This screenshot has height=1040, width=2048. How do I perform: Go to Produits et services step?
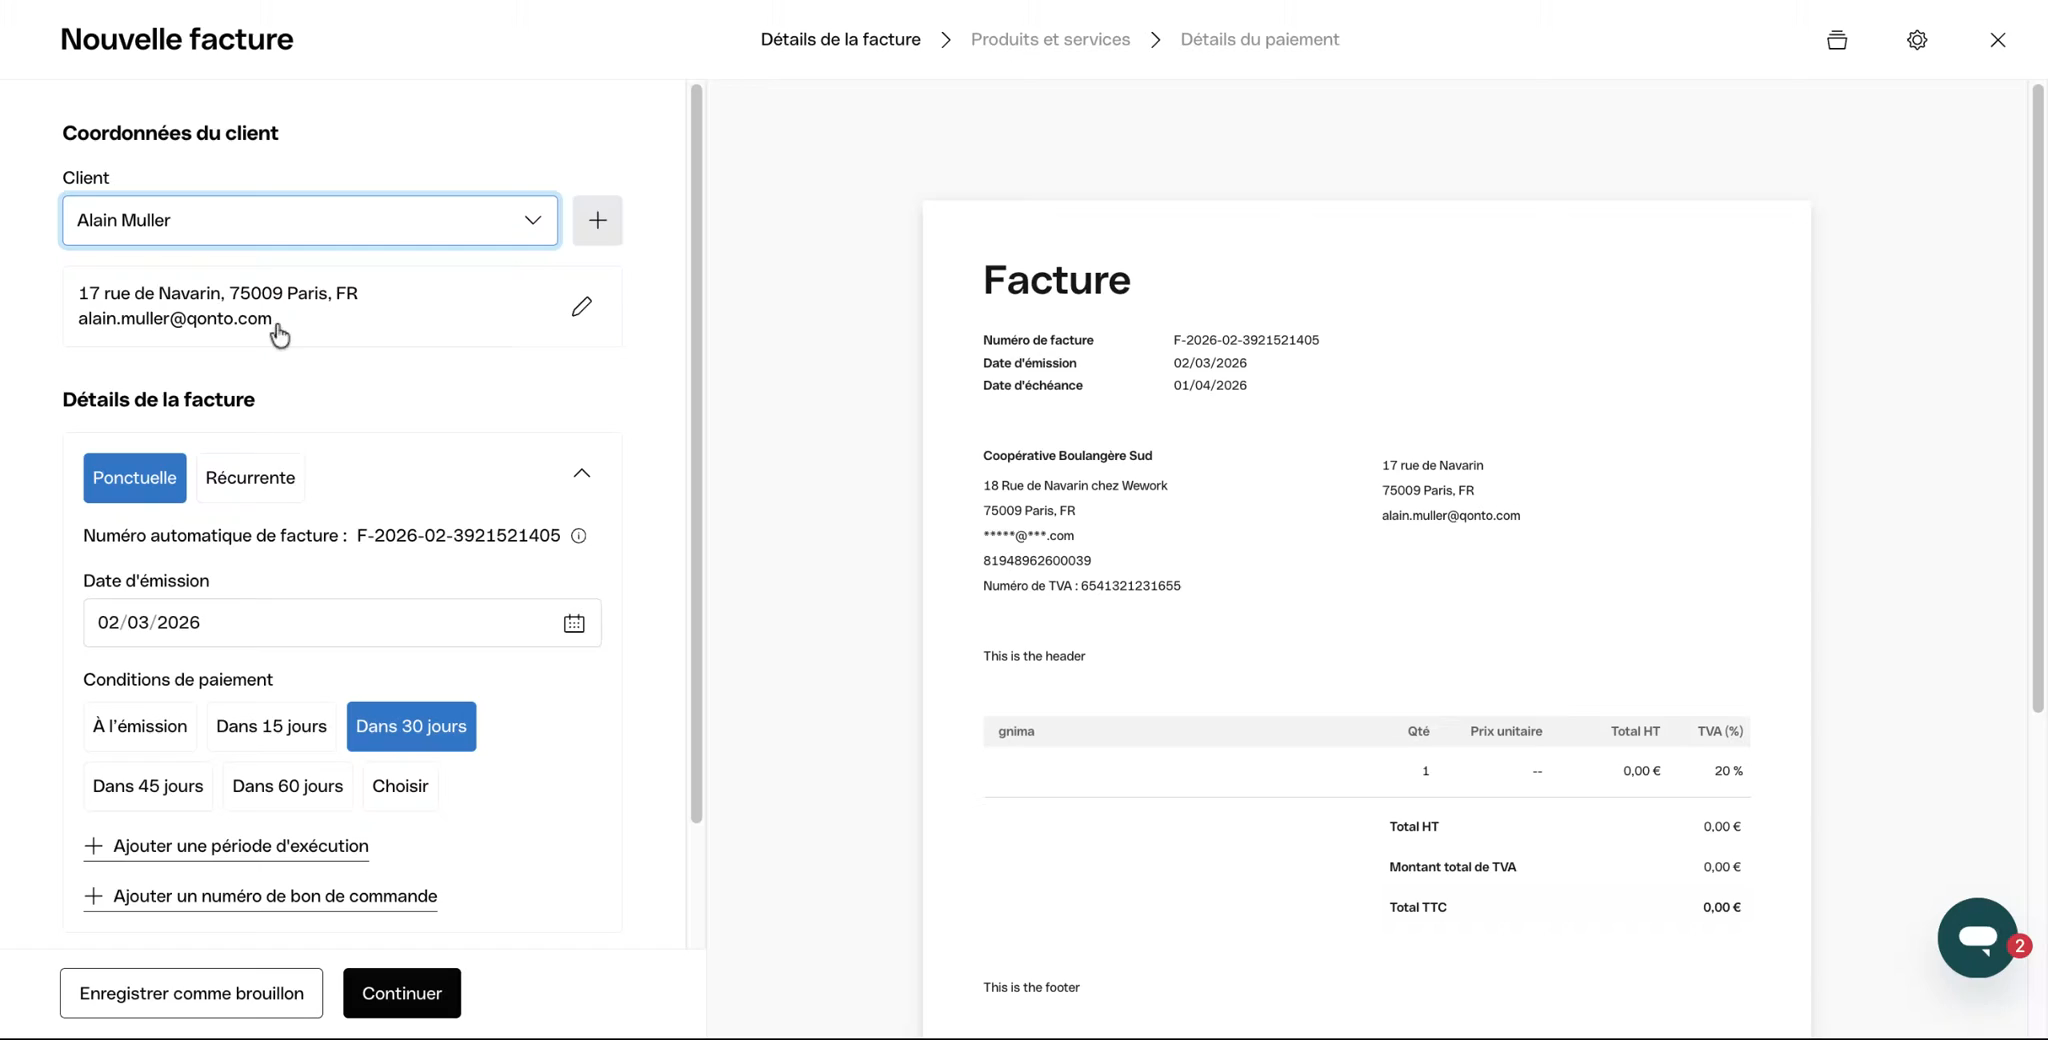(x=1050, y=40)
